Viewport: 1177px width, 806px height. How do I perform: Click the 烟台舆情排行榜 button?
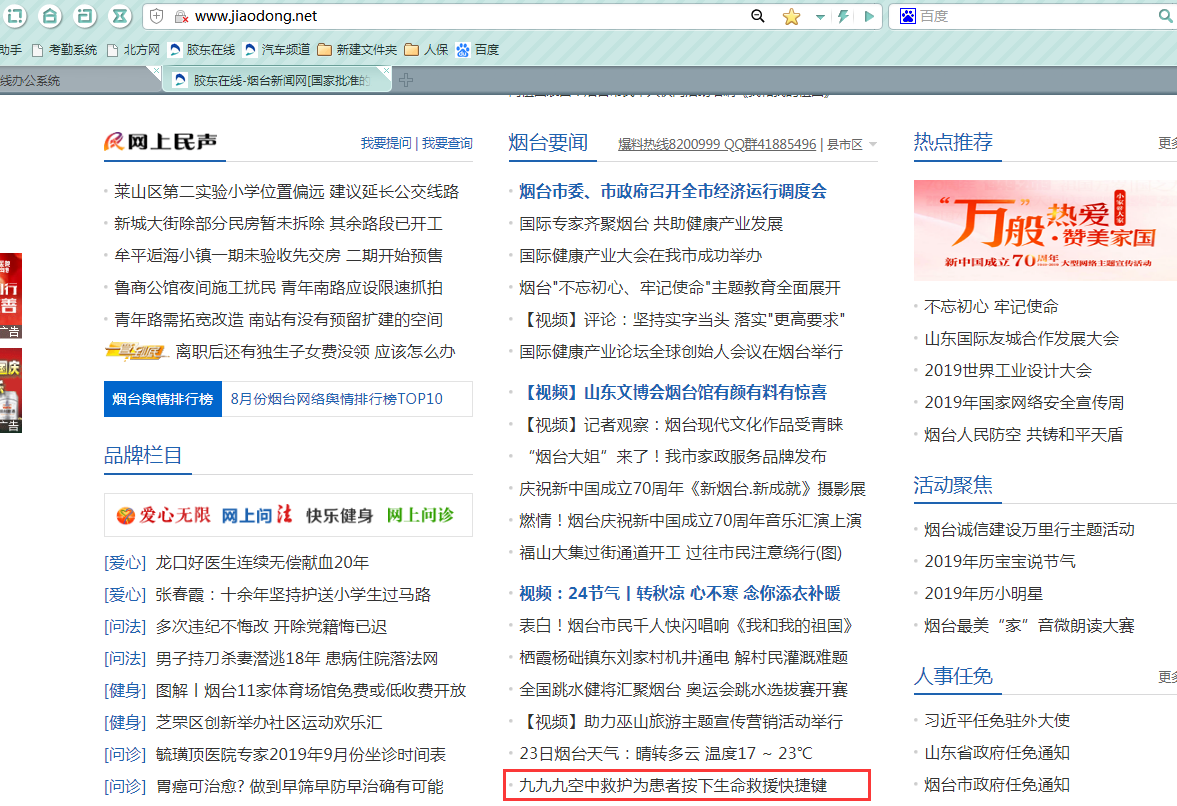pos(163,398)
